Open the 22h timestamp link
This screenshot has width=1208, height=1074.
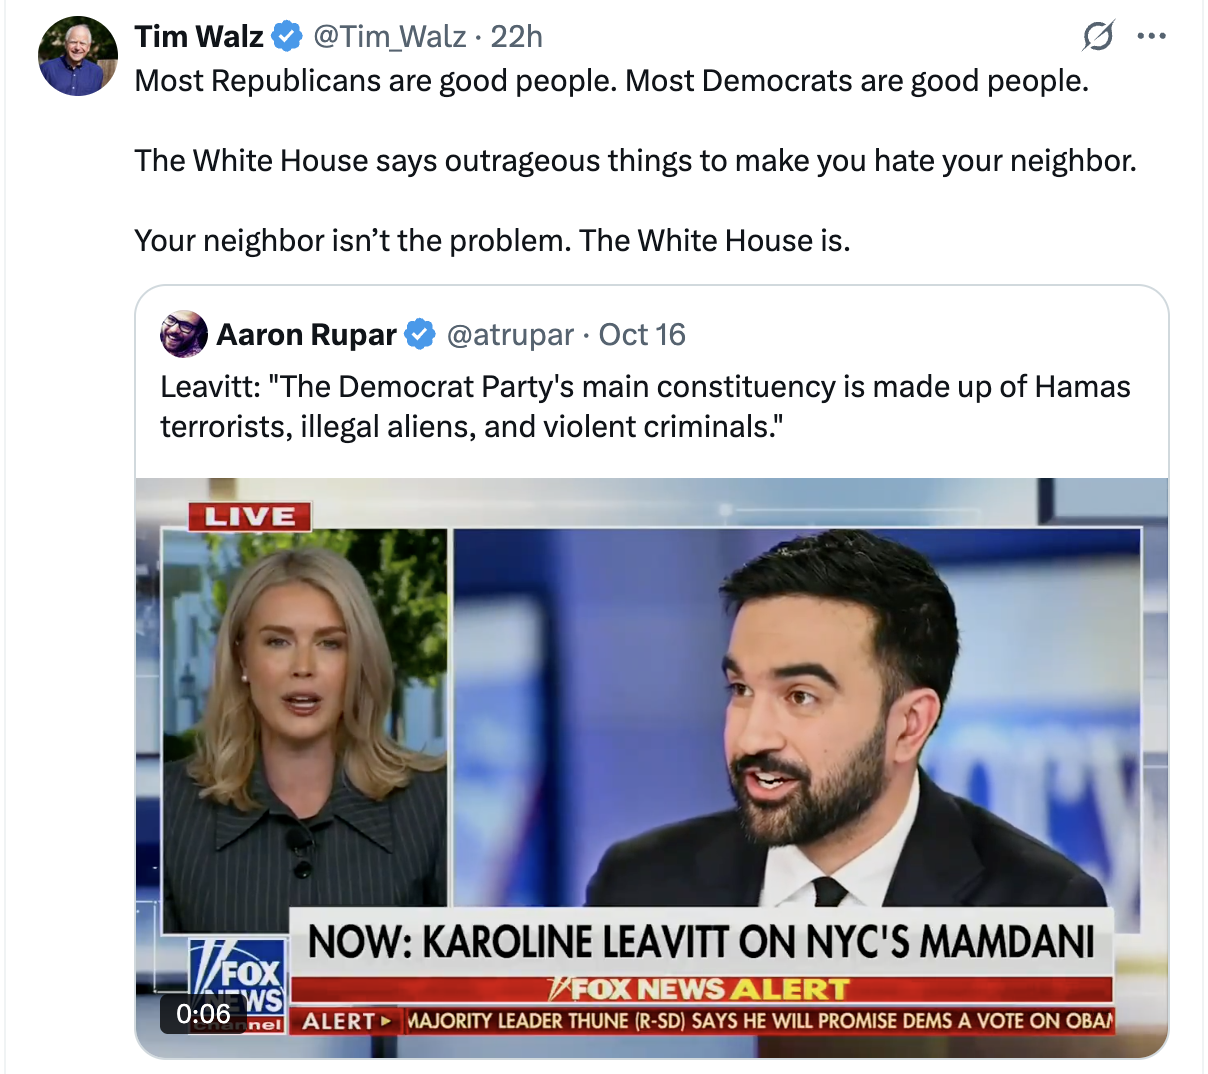coord(516,37)
